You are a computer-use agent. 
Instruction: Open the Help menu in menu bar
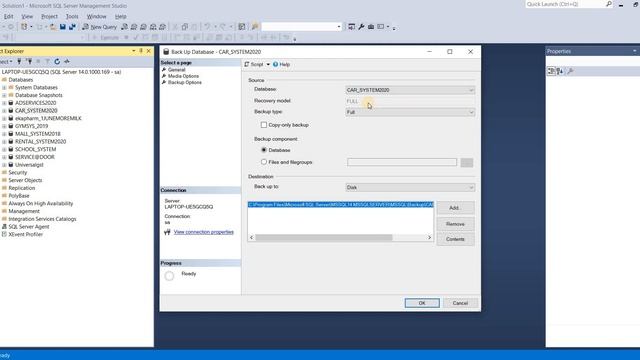(x=120, y=16)
